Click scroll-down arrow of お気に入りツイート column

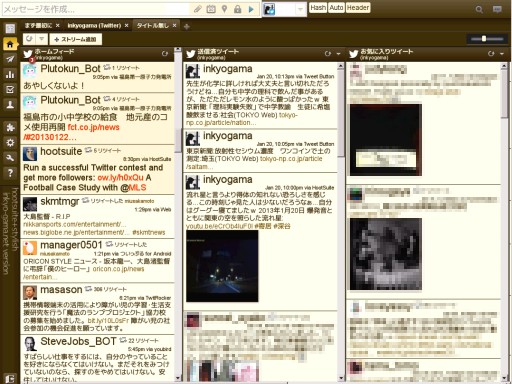point(504,378)
